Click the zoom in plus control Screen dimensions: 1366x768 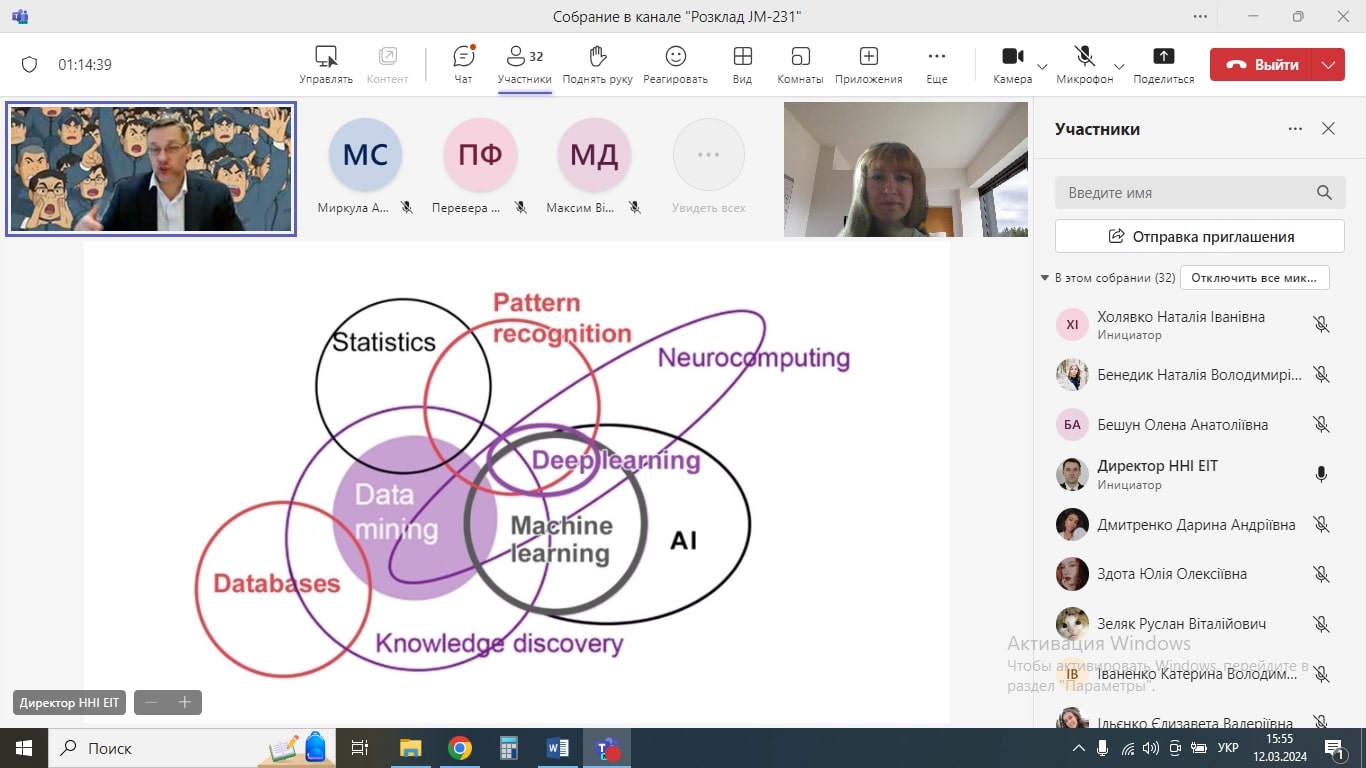click(184, 703)
